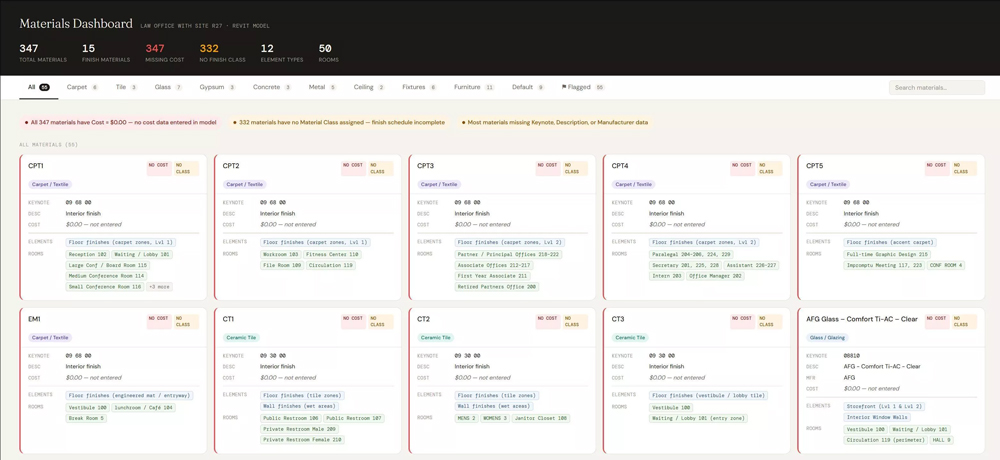Click the Storefront (Lvl 1 & Lvl 2) chip
The height and width of the screenshot is (460, 1000).
[x=885, y=406]
